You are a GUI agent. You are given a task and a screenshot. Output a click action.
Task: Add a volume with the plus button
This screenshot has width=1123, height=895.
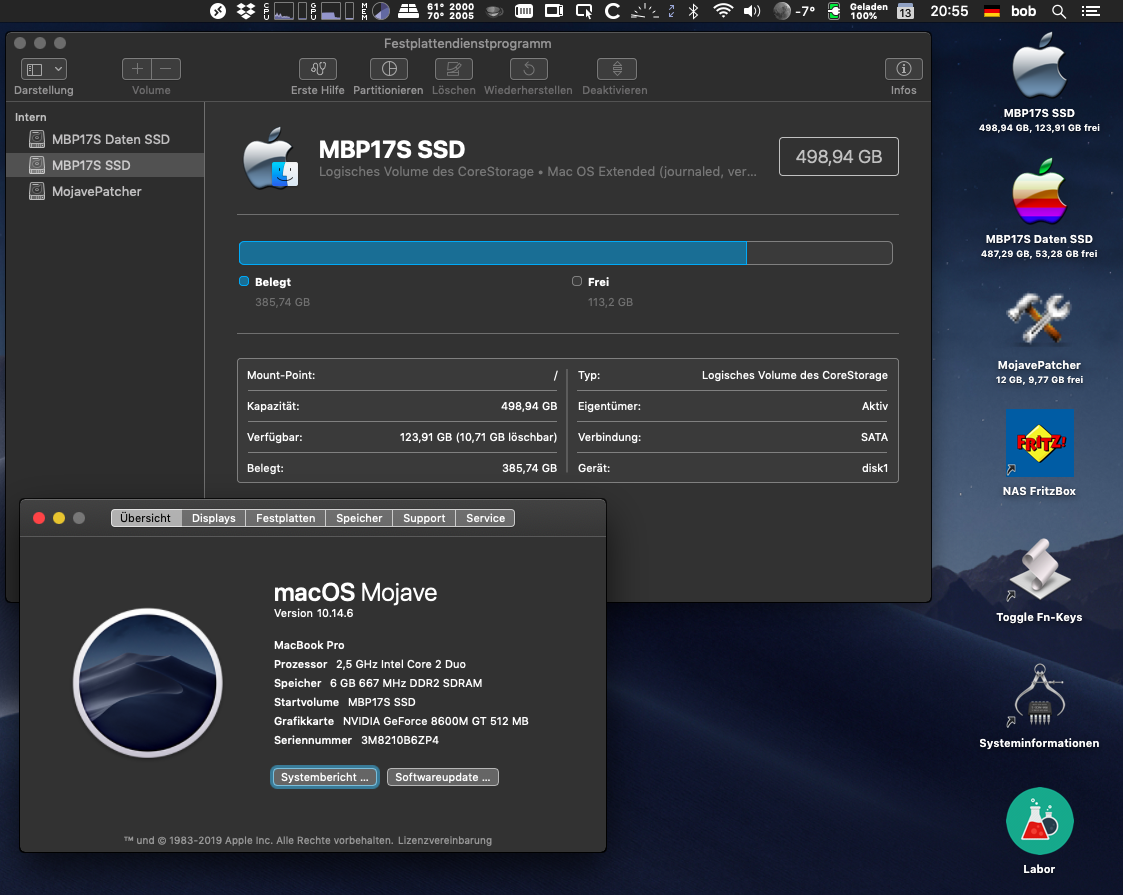137,69
